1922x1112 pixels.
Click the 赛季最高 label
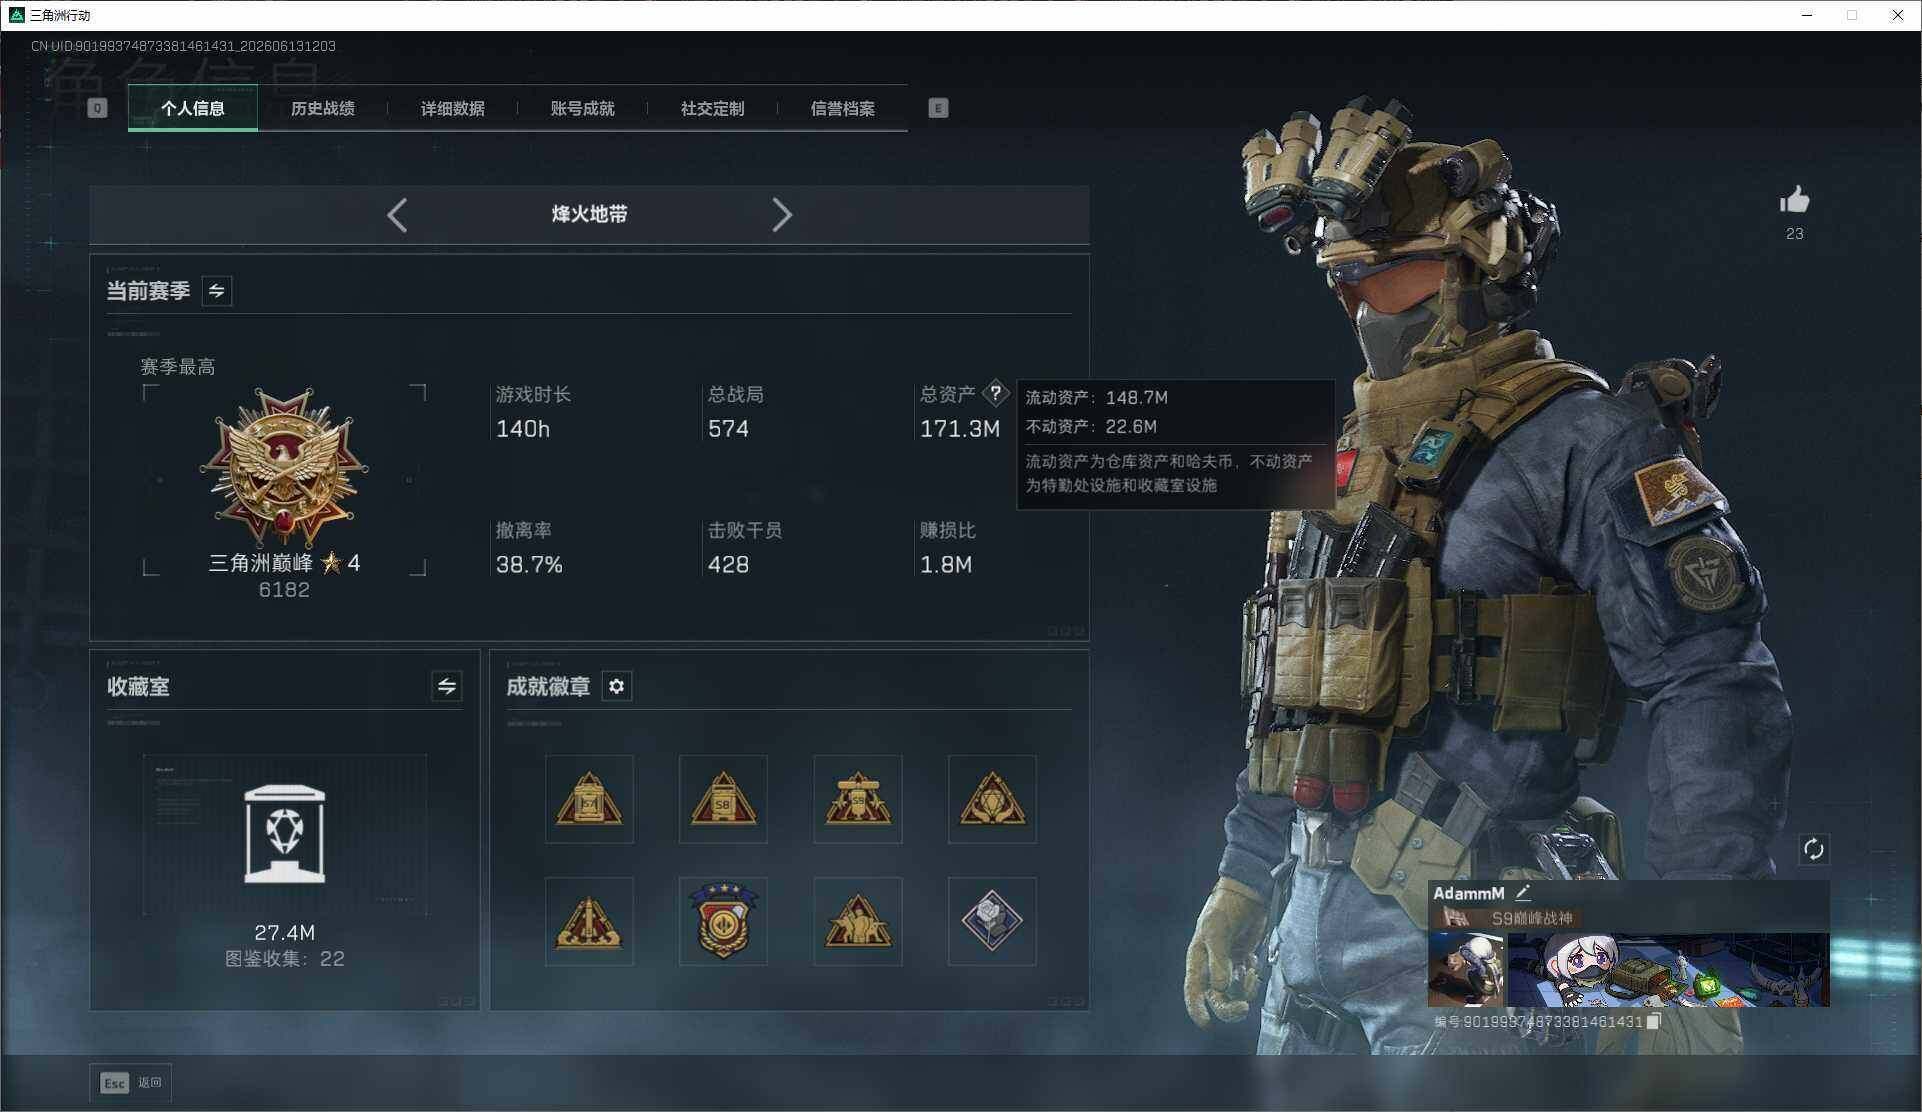[178, 367]
